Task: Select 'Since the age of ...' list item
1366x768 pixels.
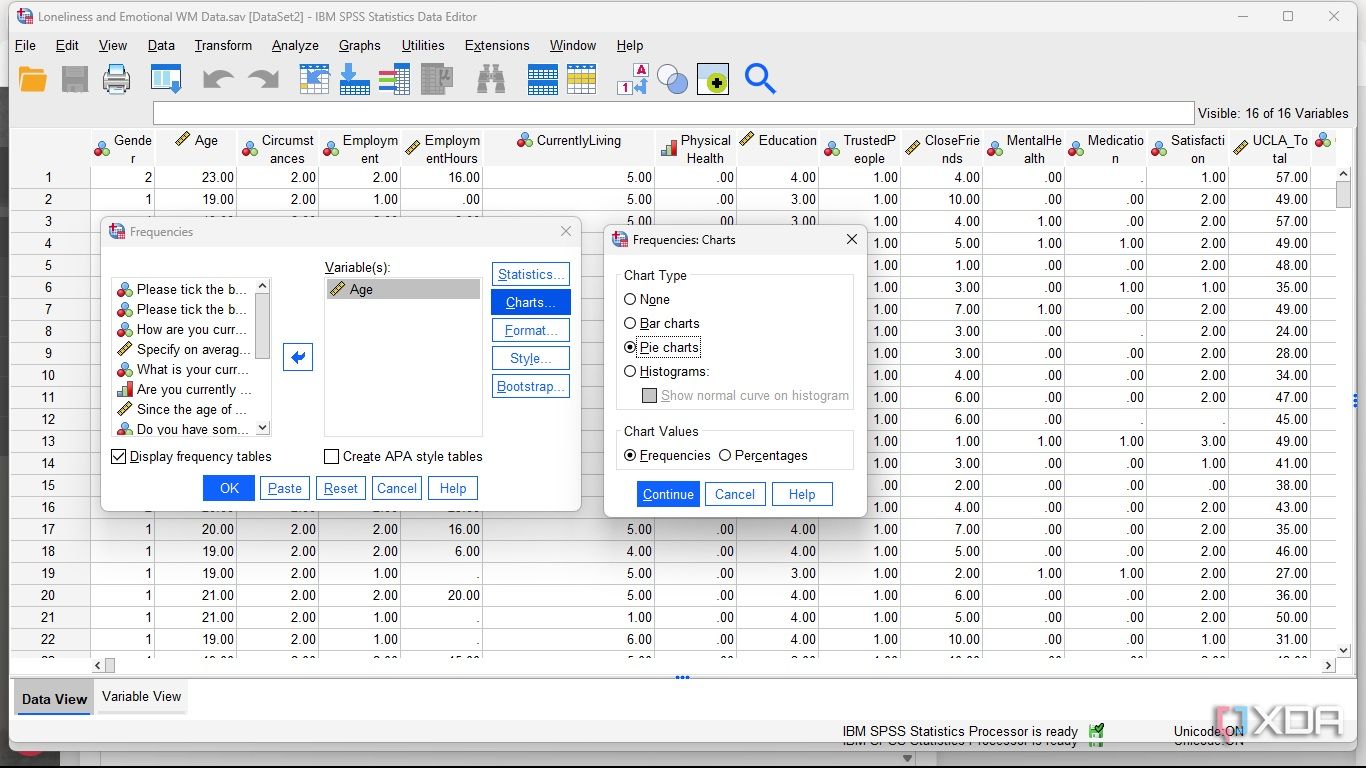Action: click(x=184, y=409)
